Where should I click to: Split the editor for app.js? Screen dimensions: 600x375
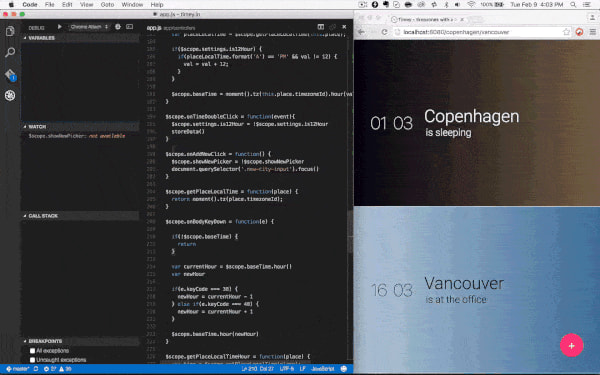[321, 27]
